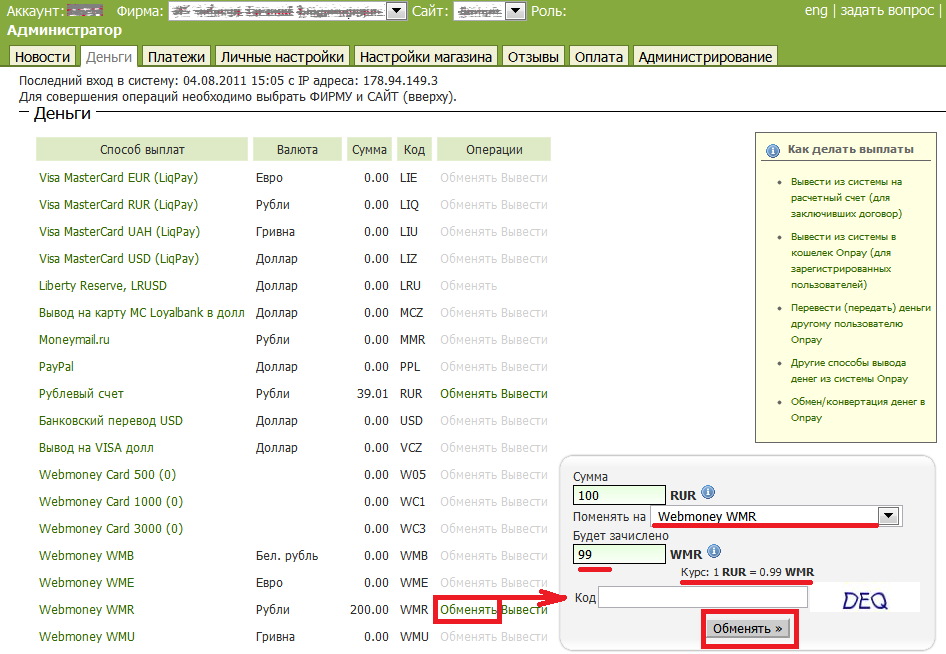Switch to the Новости tab
The width and height of the screenshot is (946, 654).
point(43,57)
